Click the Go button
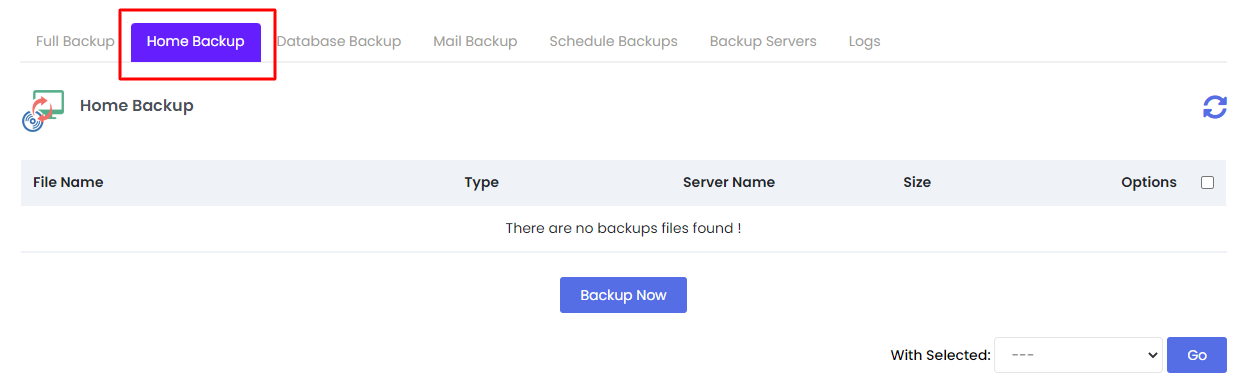Image resolution: width=1250 pixels, height=379 pixels. 1197,355
